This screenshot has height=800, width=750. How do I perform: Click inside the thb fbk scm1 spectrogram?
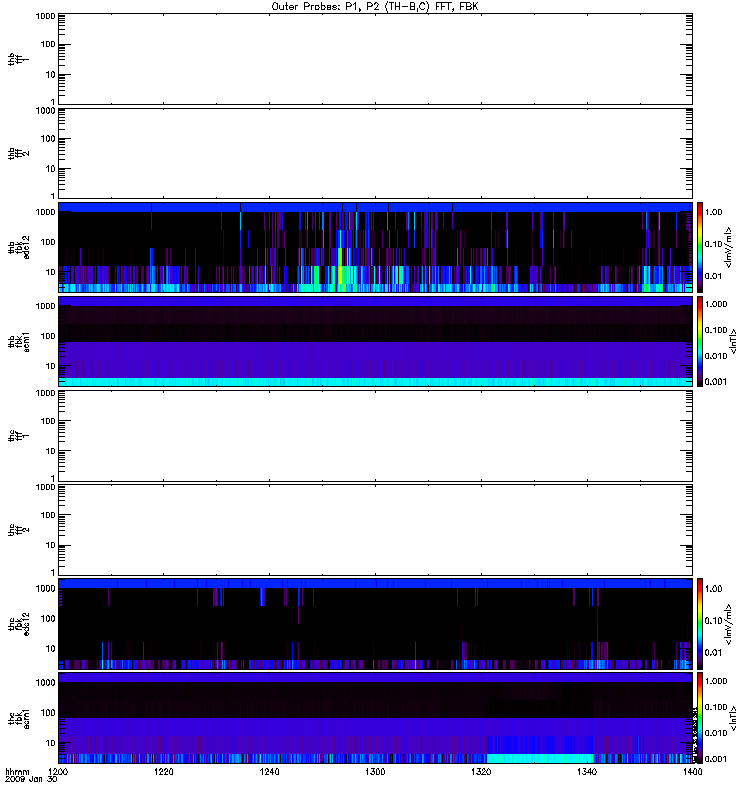(x=375, y=341)
